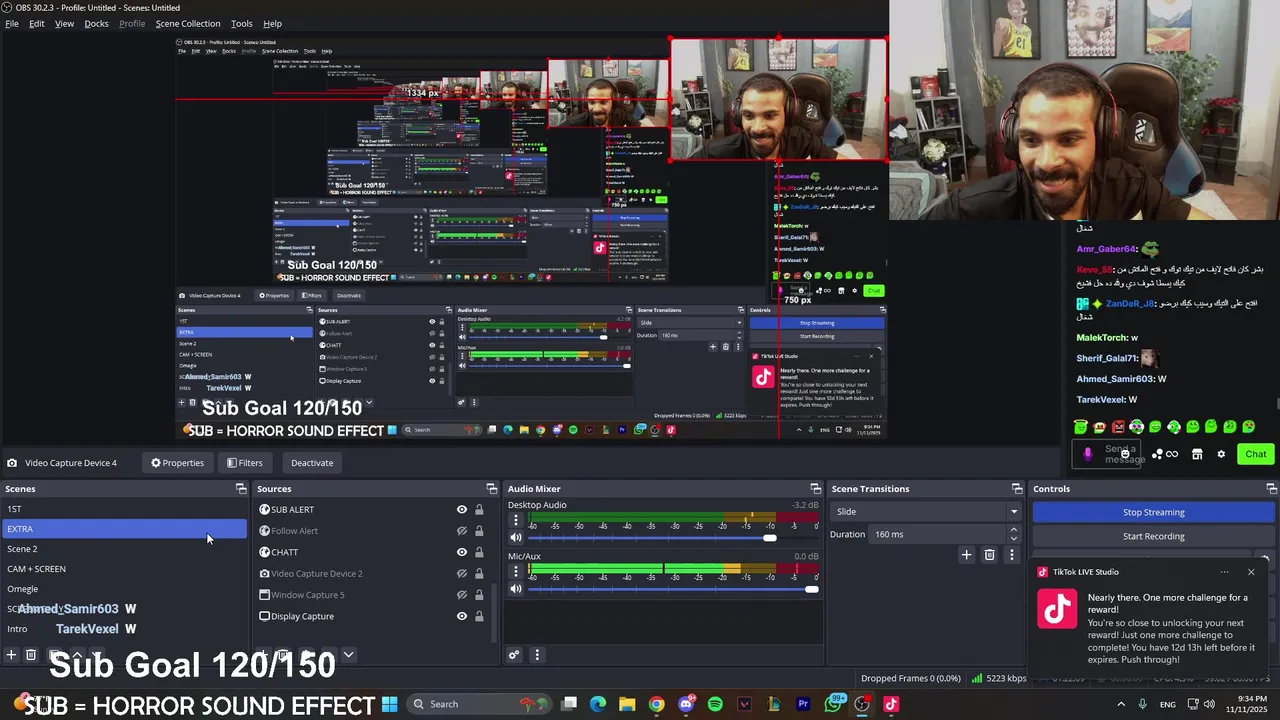Toggle lock on SUB ALERT source
The image size is (1280, 720).
[x=479, y=510]
